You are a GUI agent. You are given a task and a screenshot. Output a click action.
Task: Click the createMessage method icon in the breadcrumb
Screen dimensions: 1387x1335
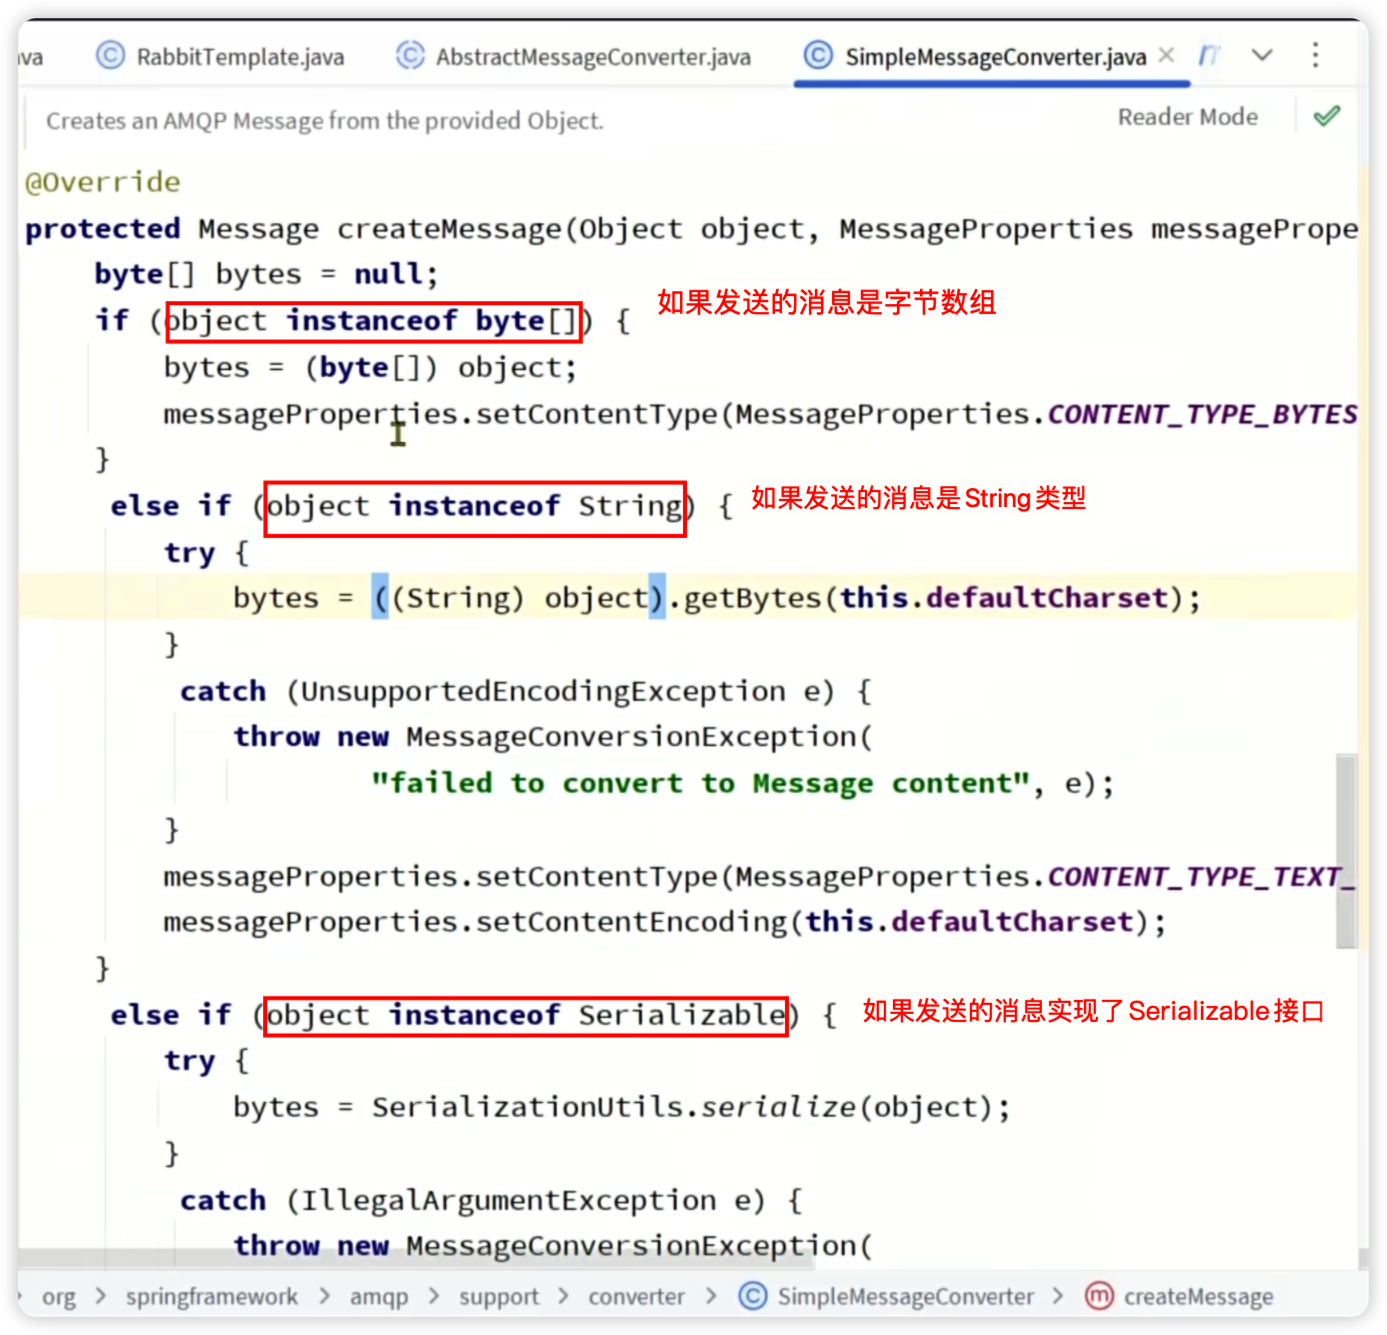pos(1098,1296)
